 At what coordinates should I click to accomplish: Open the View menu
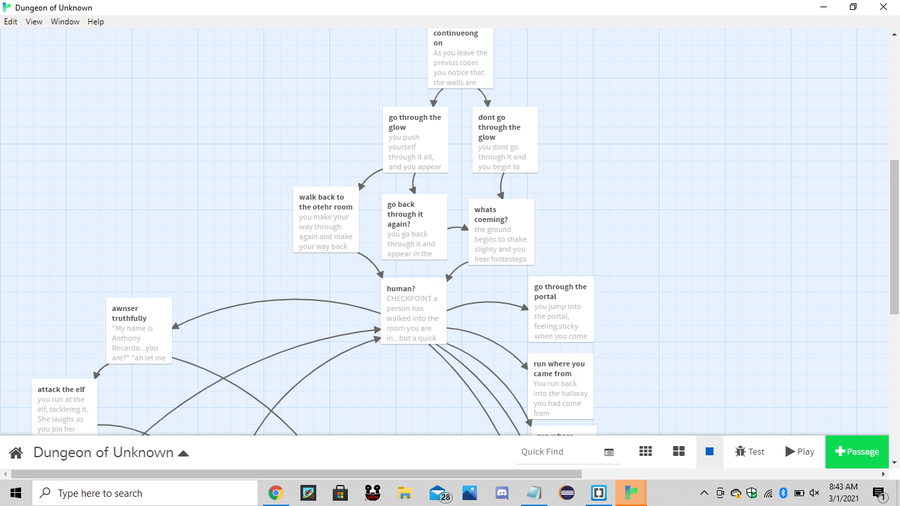coord(34,22)
